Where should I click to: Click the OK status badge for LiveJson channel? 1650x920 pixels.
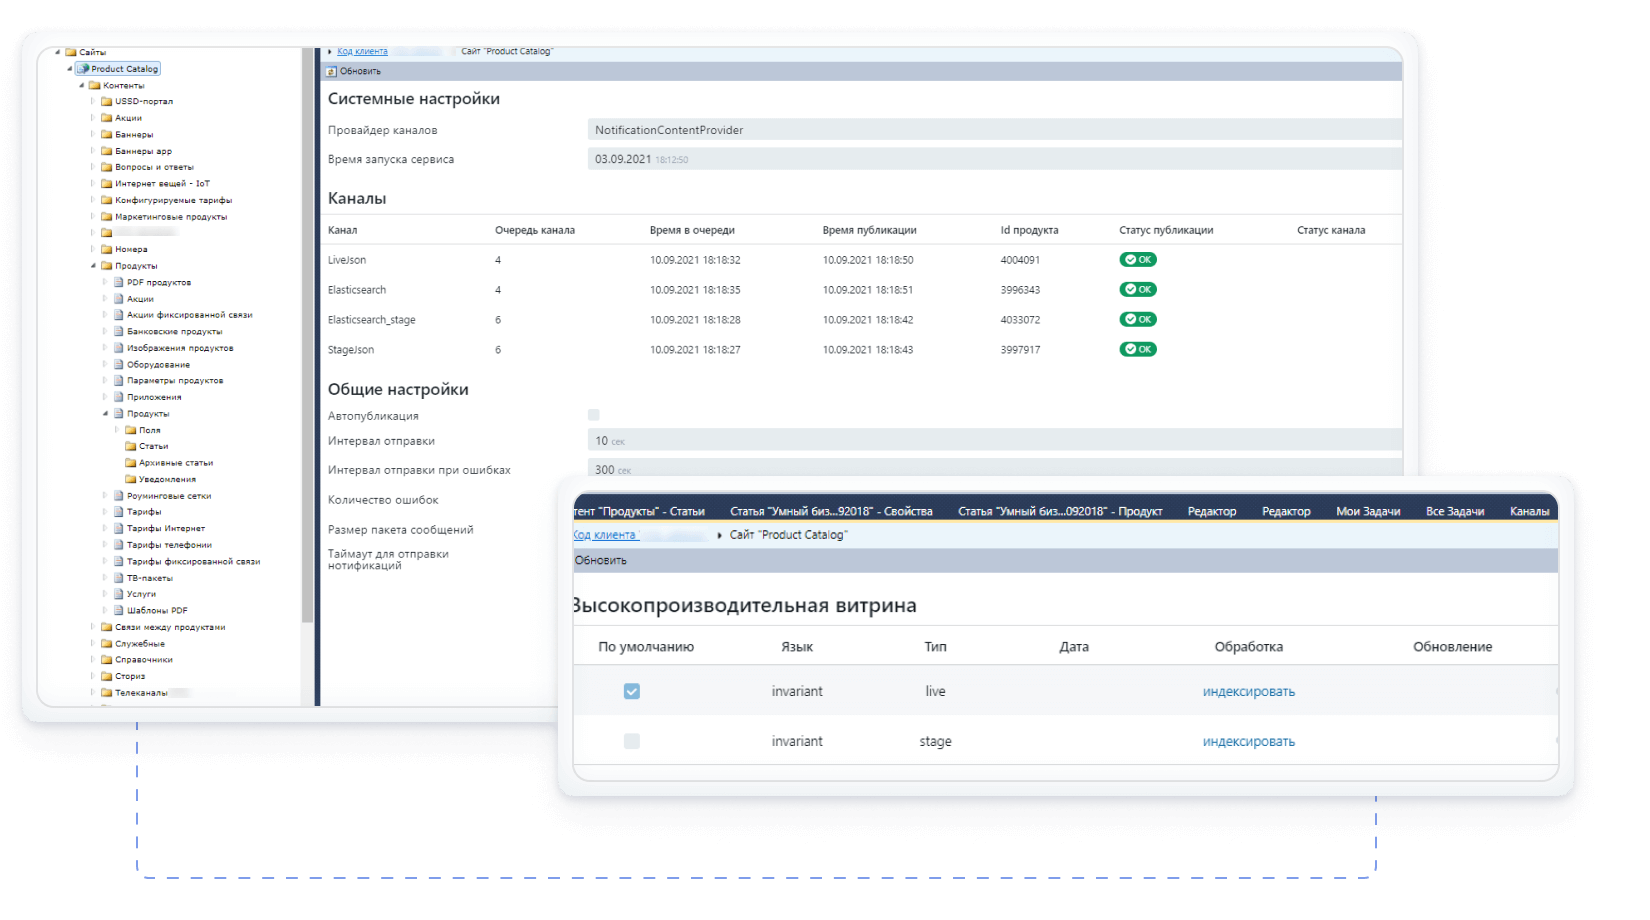coord(1138,259)
